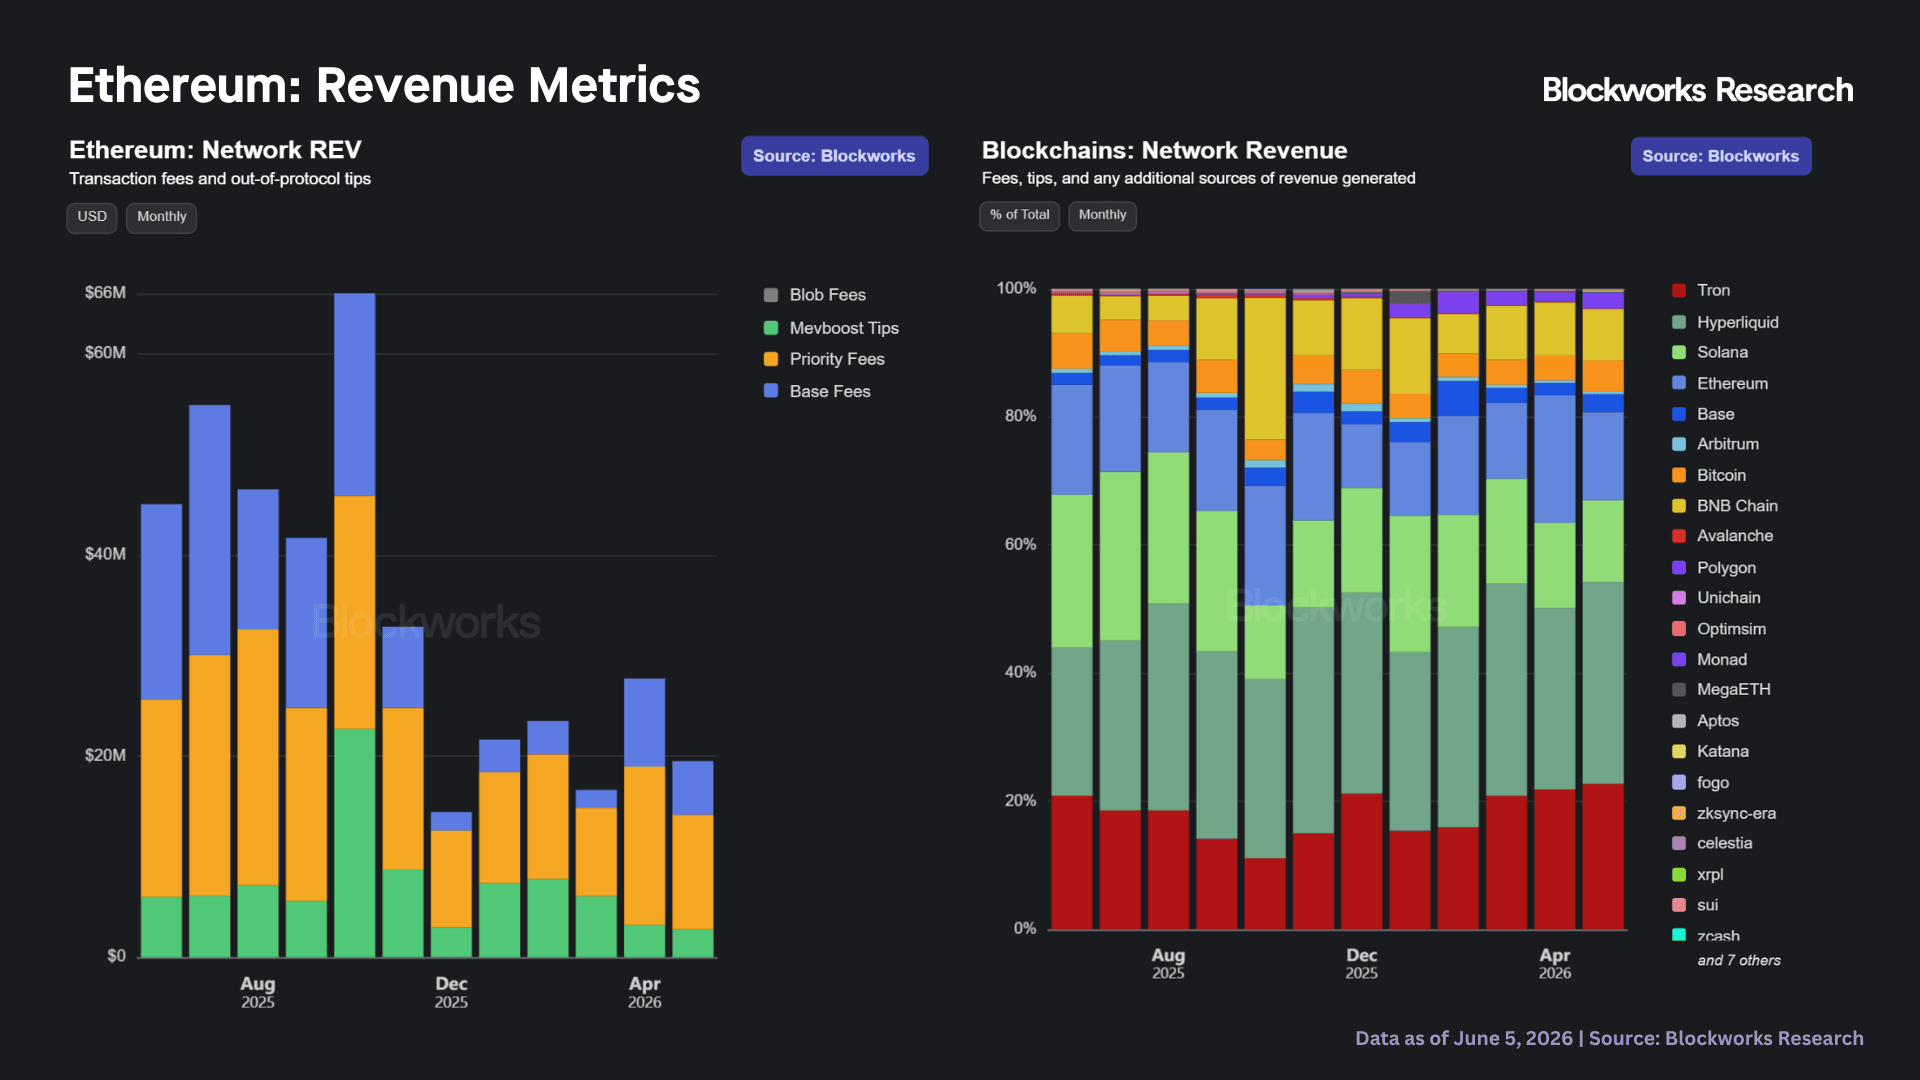The width and height of the screenshot is (1920, 1080).
Task: Click the $40M y-axis label
Action: [105, 554]
